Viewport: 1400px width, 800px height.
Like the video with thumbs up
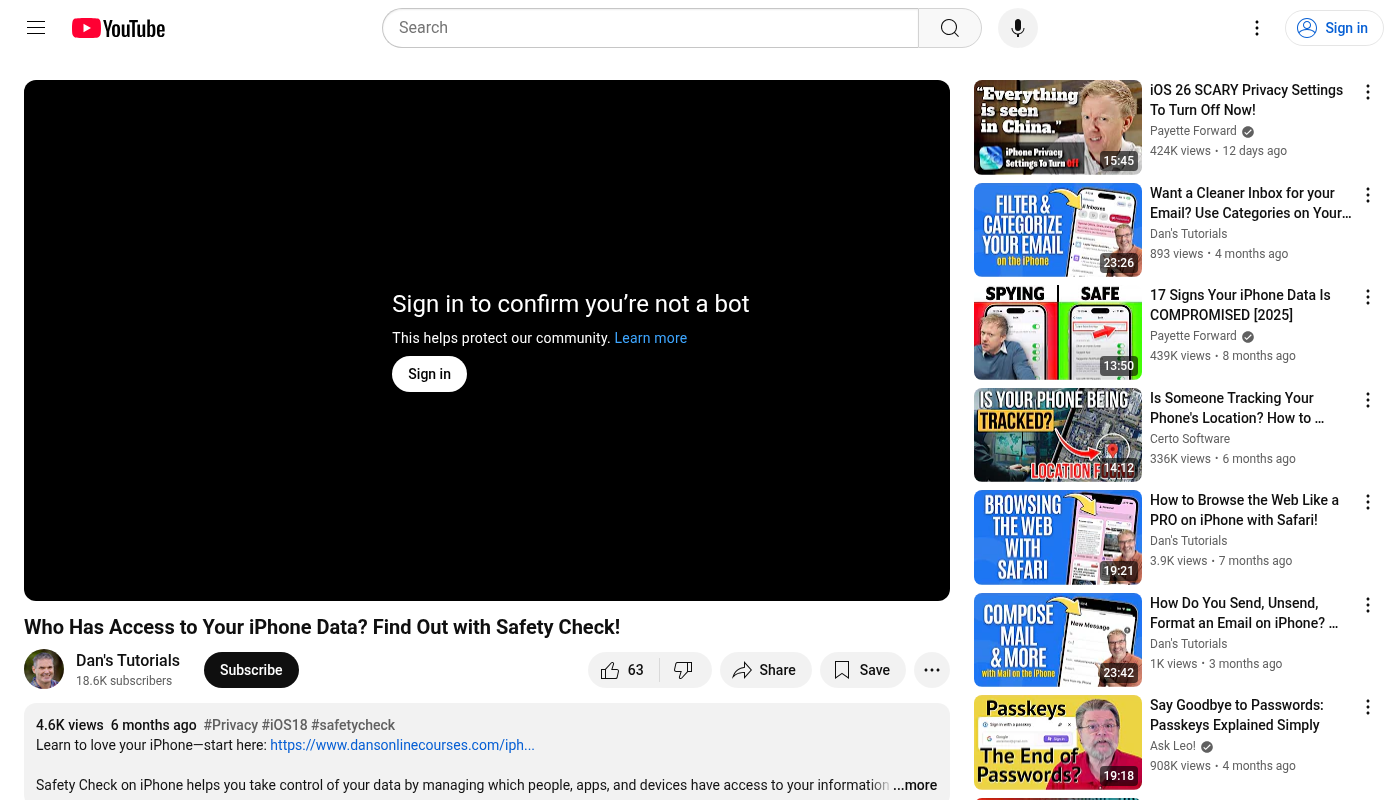coord(623,670)
